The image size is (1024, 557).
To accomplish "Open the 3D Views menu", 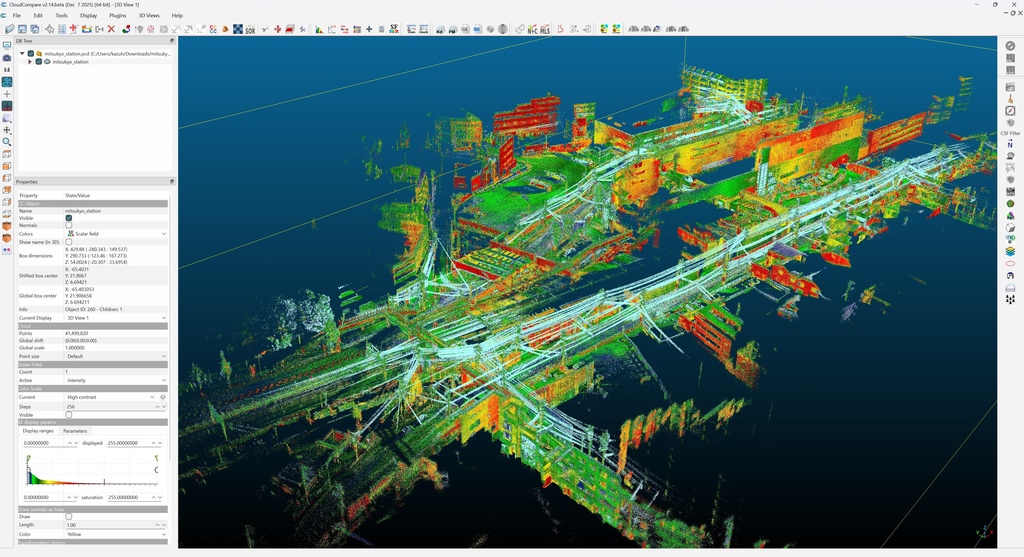I will tap(149, 15).
